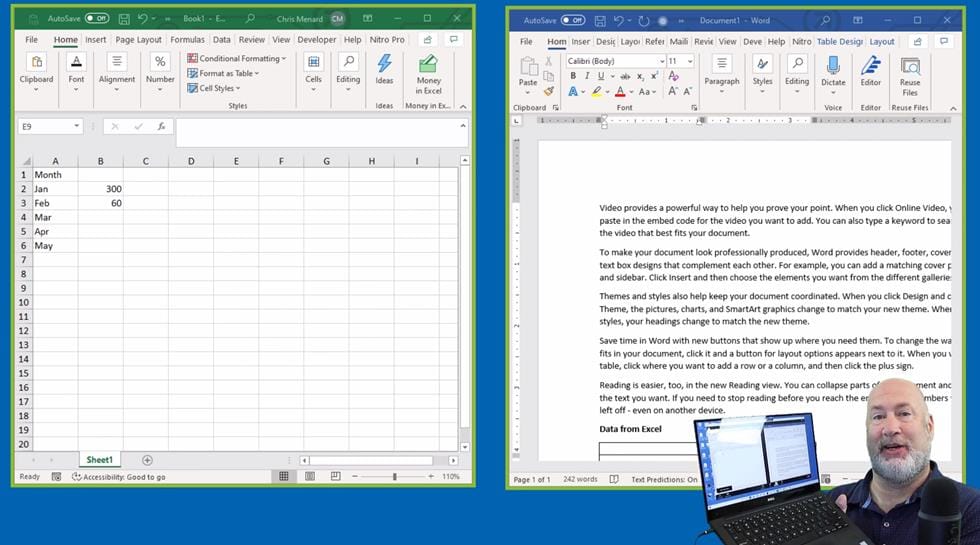Click Reuse Files in Word ribbon
Screen dimensions: 980x545
pos(909,74)
